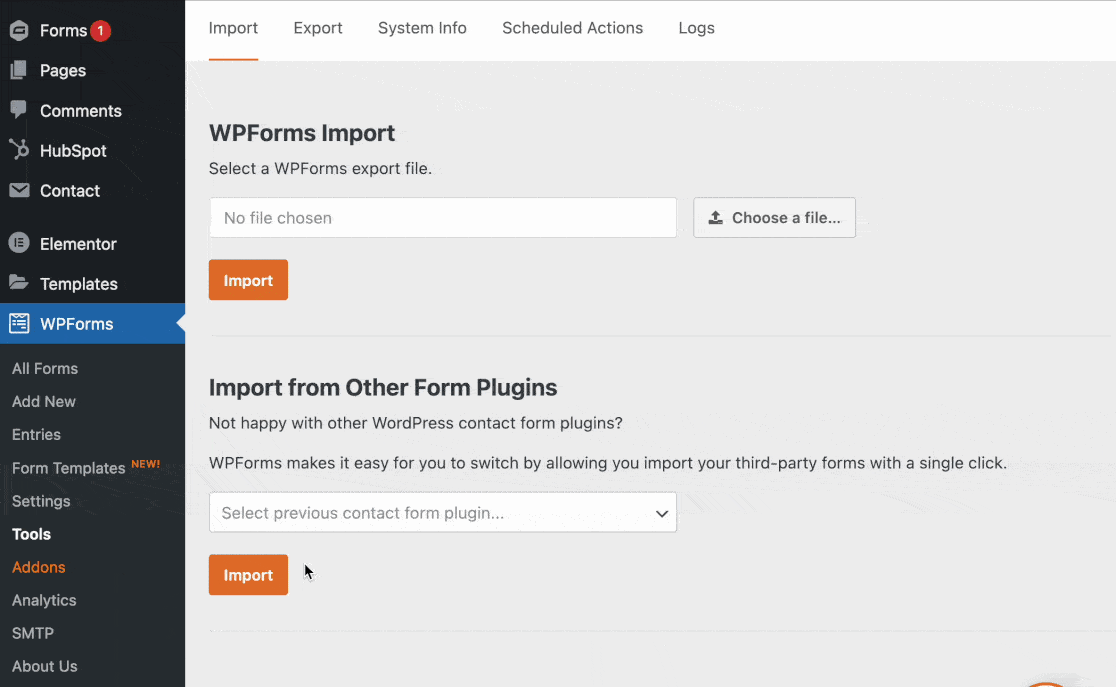The width and height of the screenshot is (1116, 687).
Task: Click Import button under Other Form Plugins
Action: 248,575
